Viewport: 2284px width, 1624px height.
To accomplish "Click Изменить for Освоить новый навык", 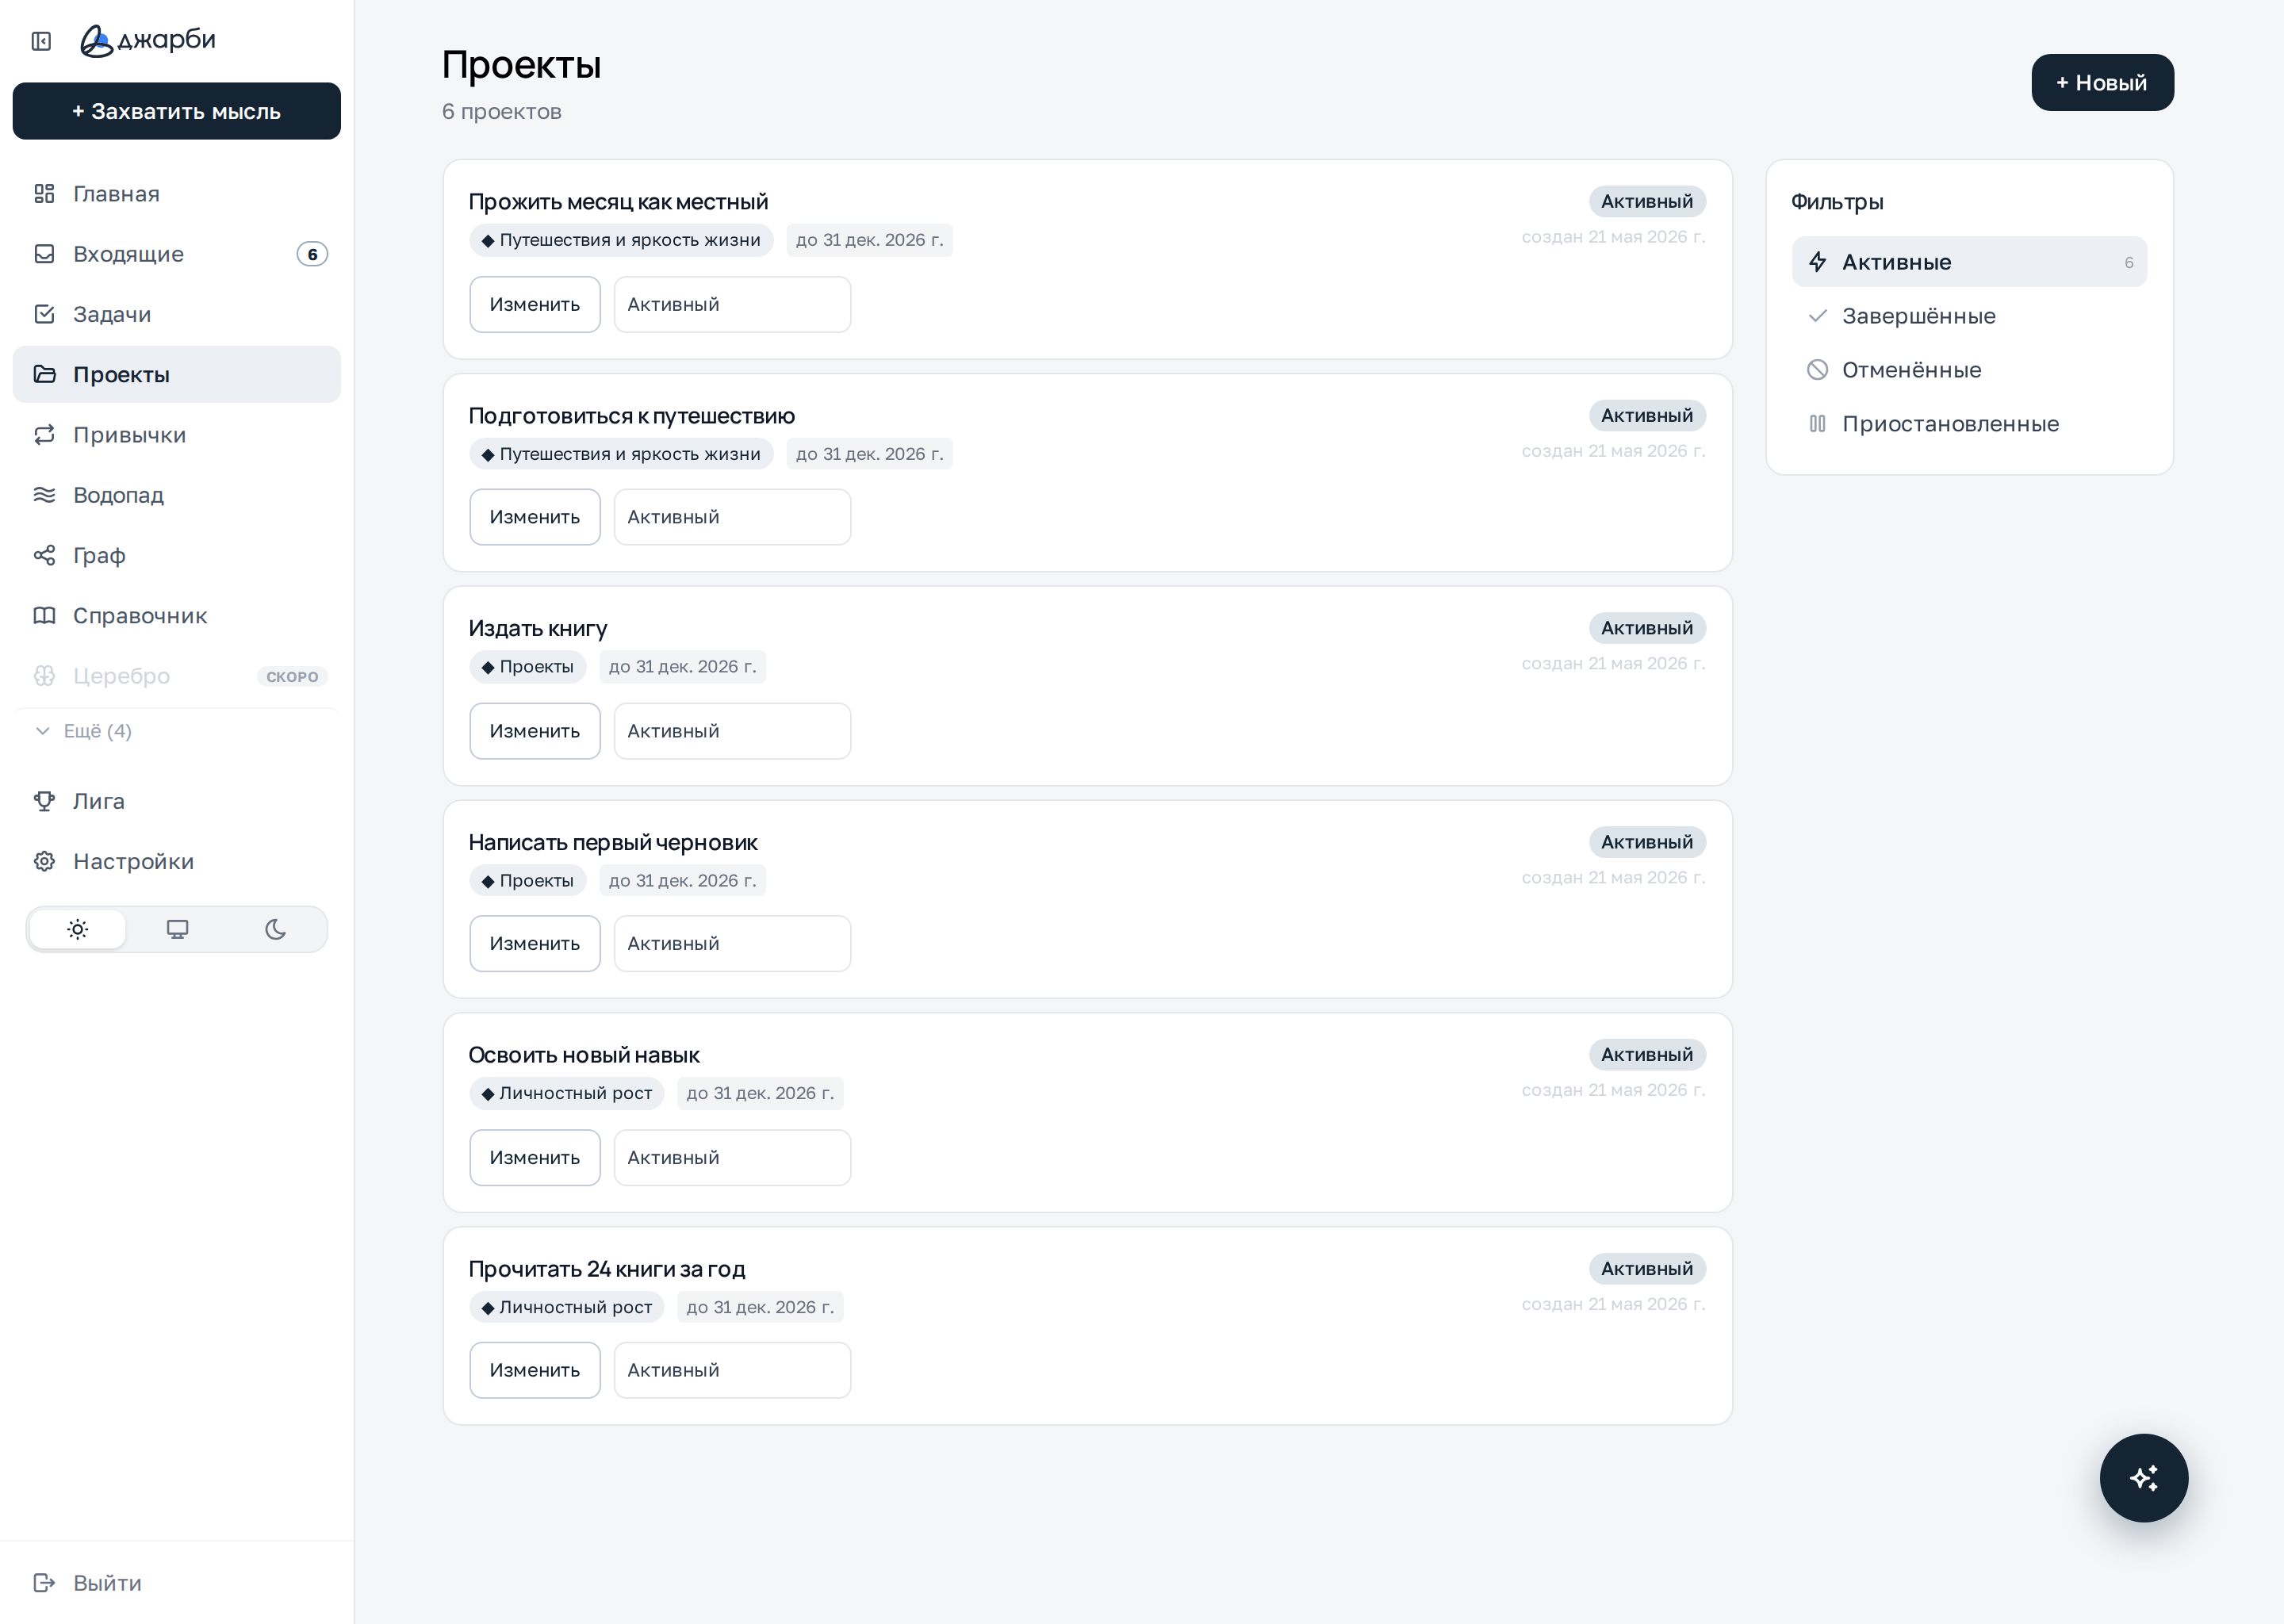I will pyautogui.click(x=535, y=1157).
